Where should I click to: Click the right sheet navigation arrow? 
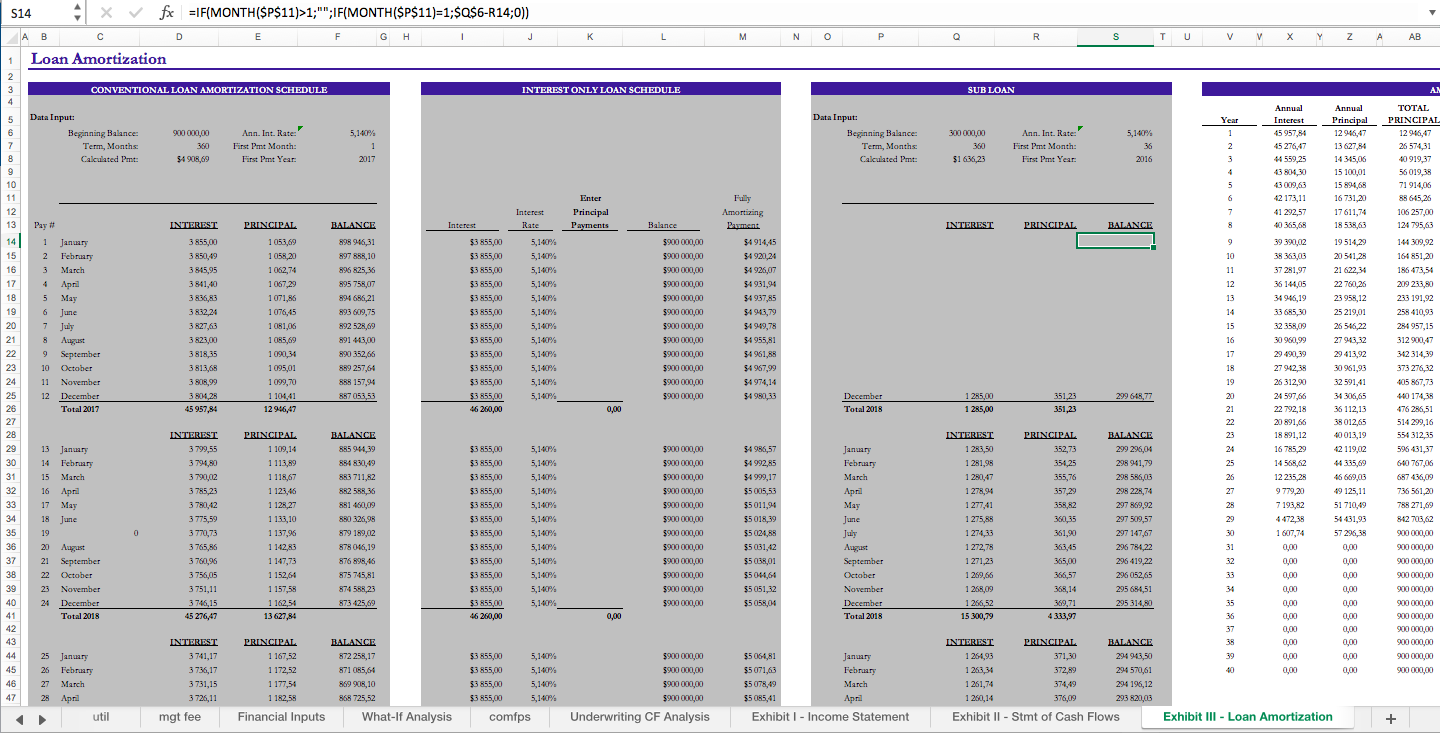point(41,717)
